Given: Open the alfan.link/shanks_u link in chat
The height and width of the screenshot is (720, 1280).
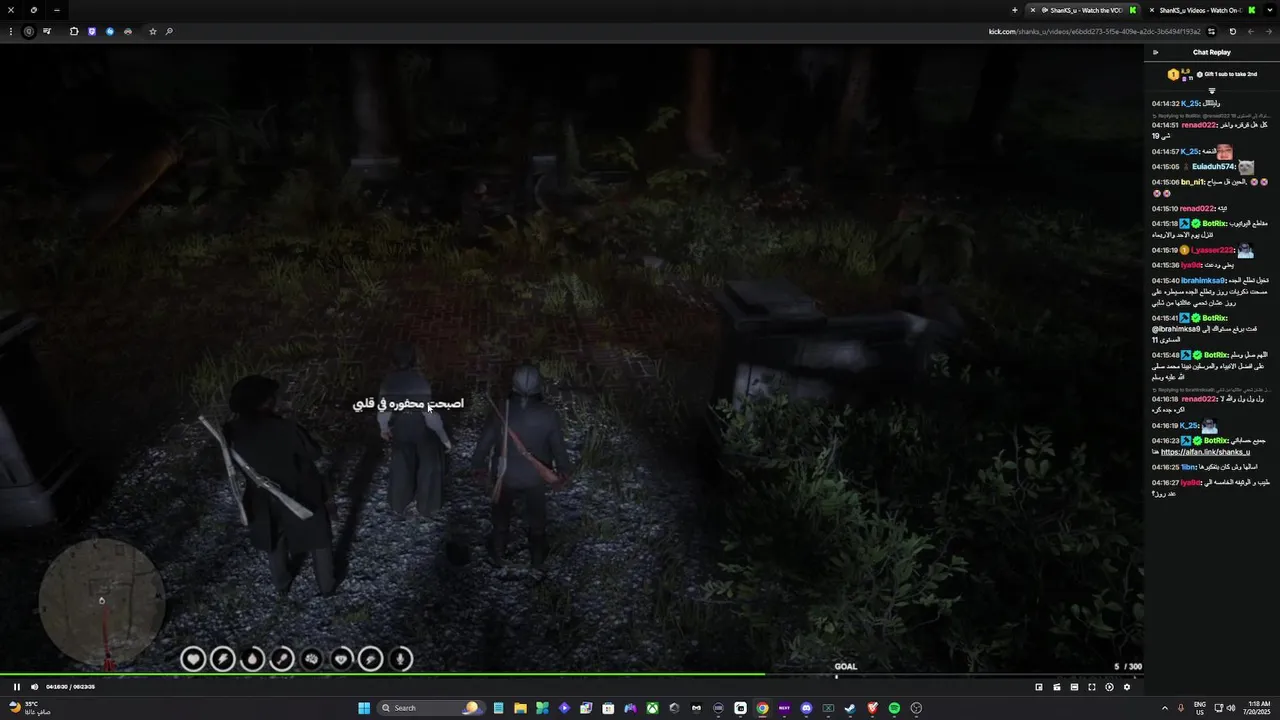Looking at the screenshot, I should [1205, 452].
